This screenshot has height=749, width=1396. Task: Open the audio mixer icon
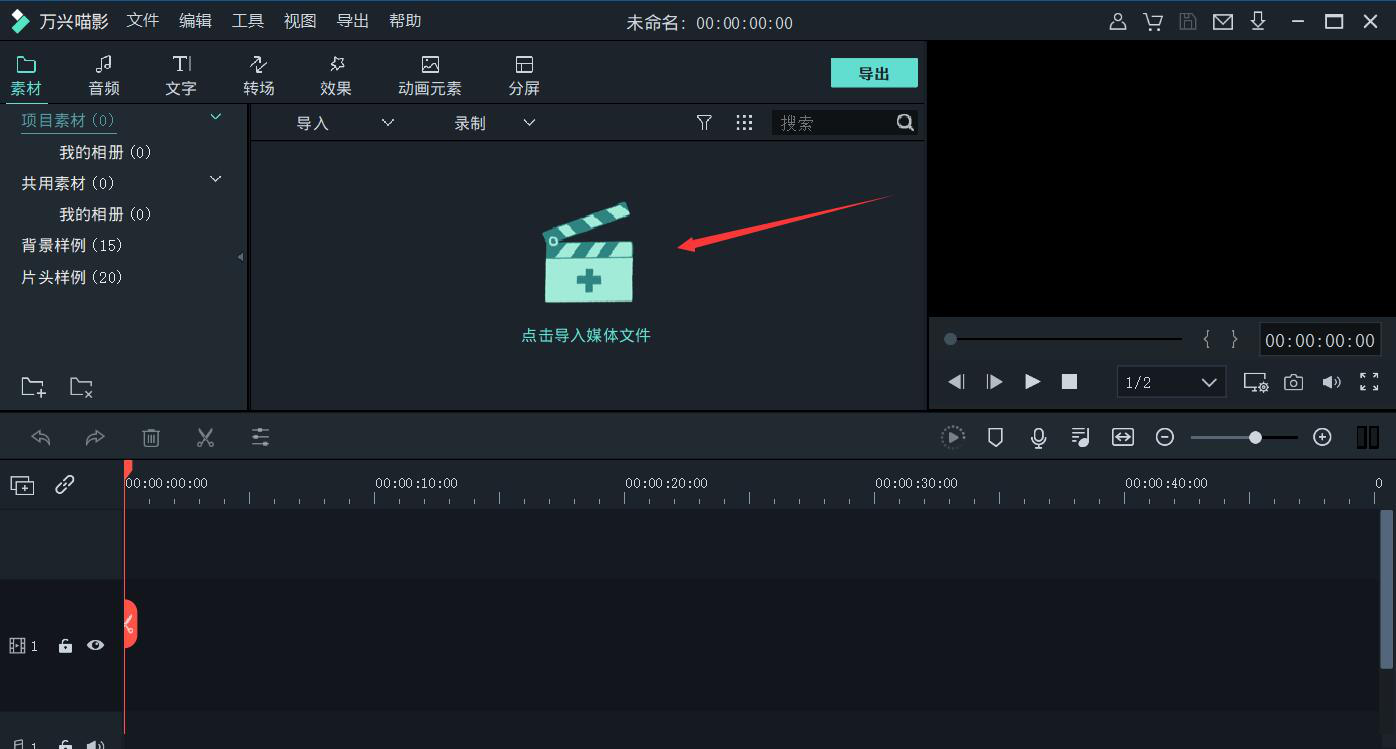pyautogui.click(x=1080, y=437)
